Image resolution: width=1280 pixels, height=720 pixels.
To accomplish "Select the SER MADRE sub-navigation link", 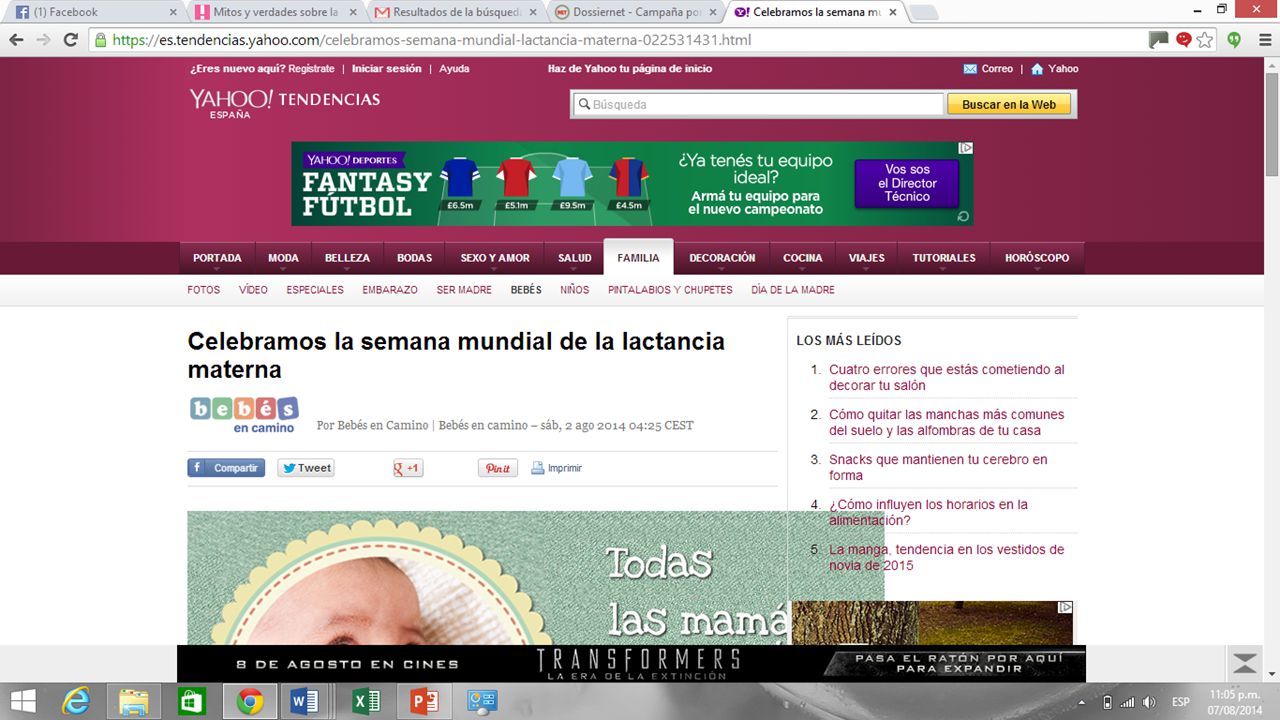I will click(x=464, y=290).
